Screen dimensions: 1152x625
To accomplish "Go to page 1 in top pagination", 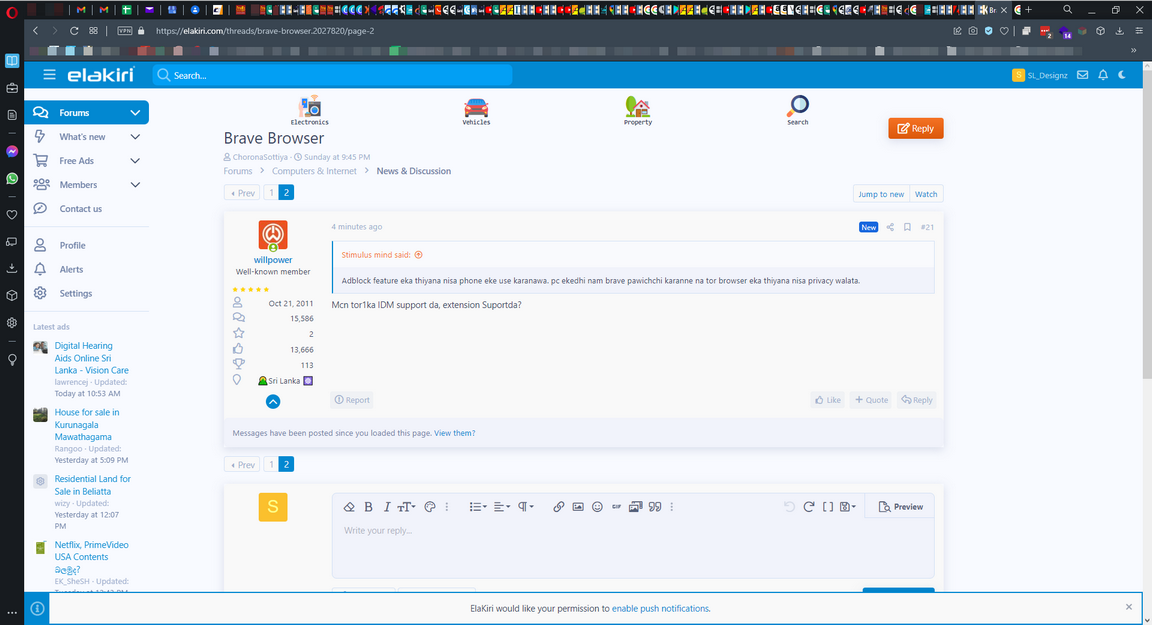I will pos(271,192).
